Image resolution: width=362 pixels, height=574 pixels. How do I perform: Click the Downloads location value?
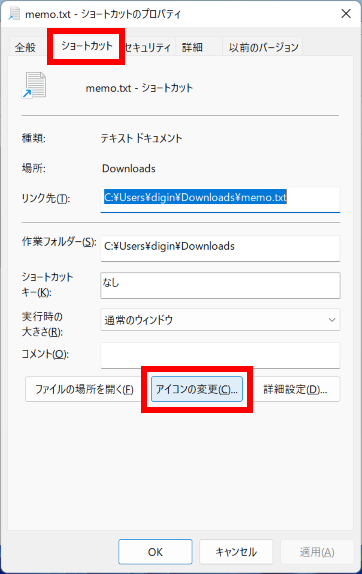129,168
